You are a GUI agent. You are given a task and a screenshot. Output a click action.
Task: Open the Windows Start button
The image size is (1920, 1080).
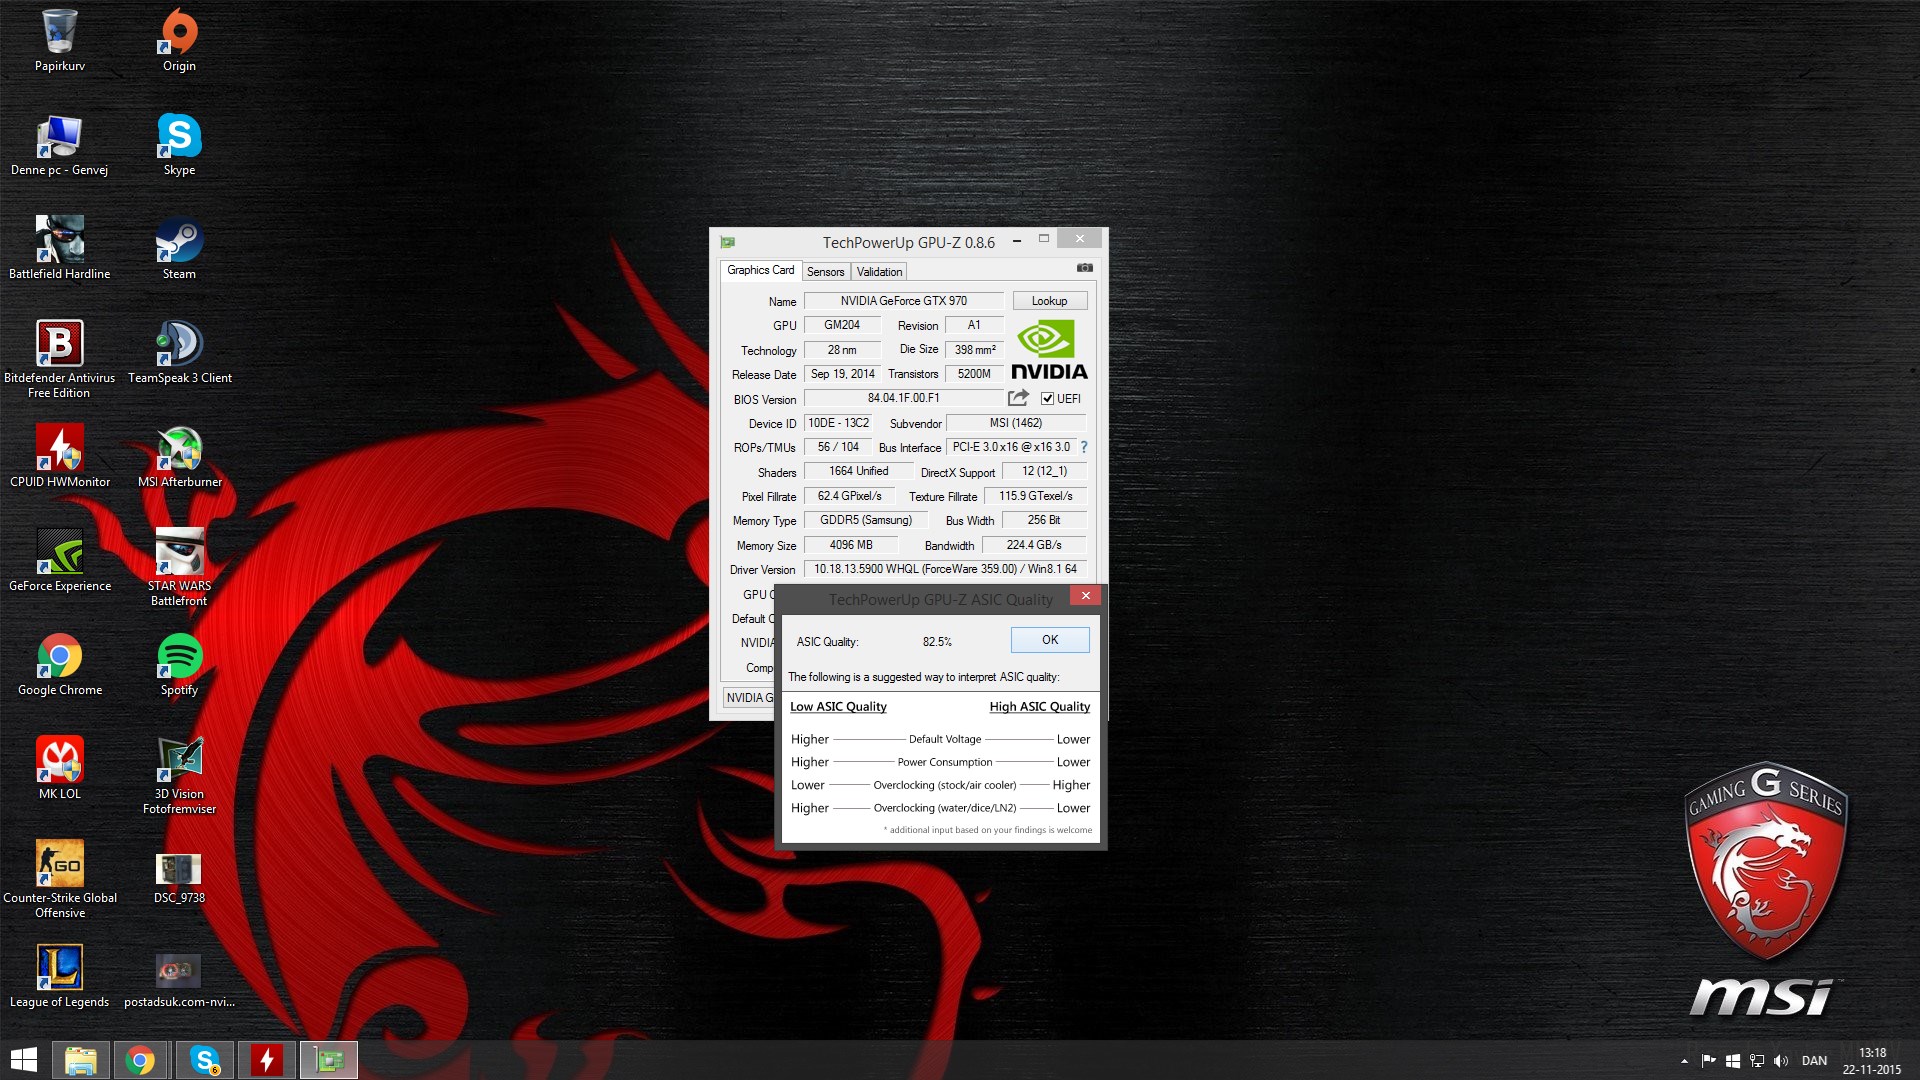tap(24, 1060)
